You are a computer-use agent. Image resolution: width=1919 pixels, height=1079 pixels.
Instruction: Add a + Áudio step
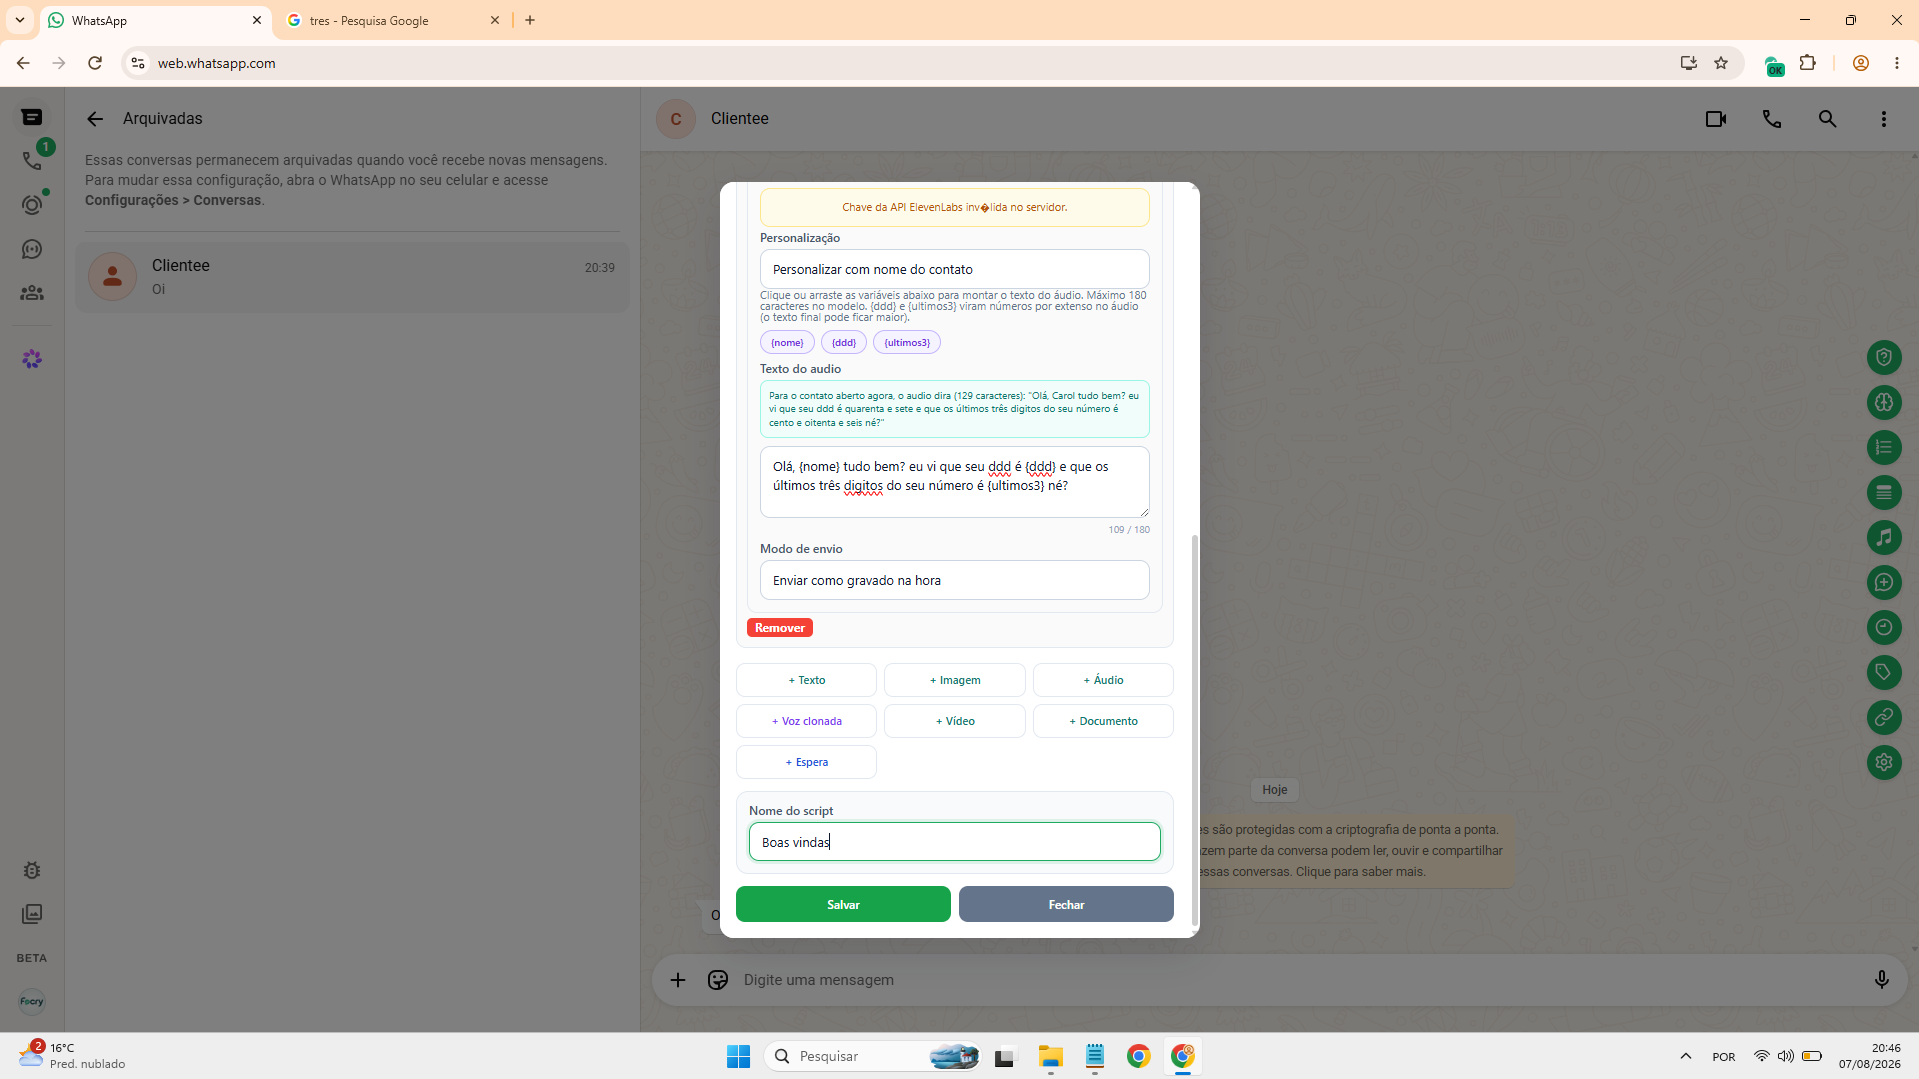tap(1103, 680)
